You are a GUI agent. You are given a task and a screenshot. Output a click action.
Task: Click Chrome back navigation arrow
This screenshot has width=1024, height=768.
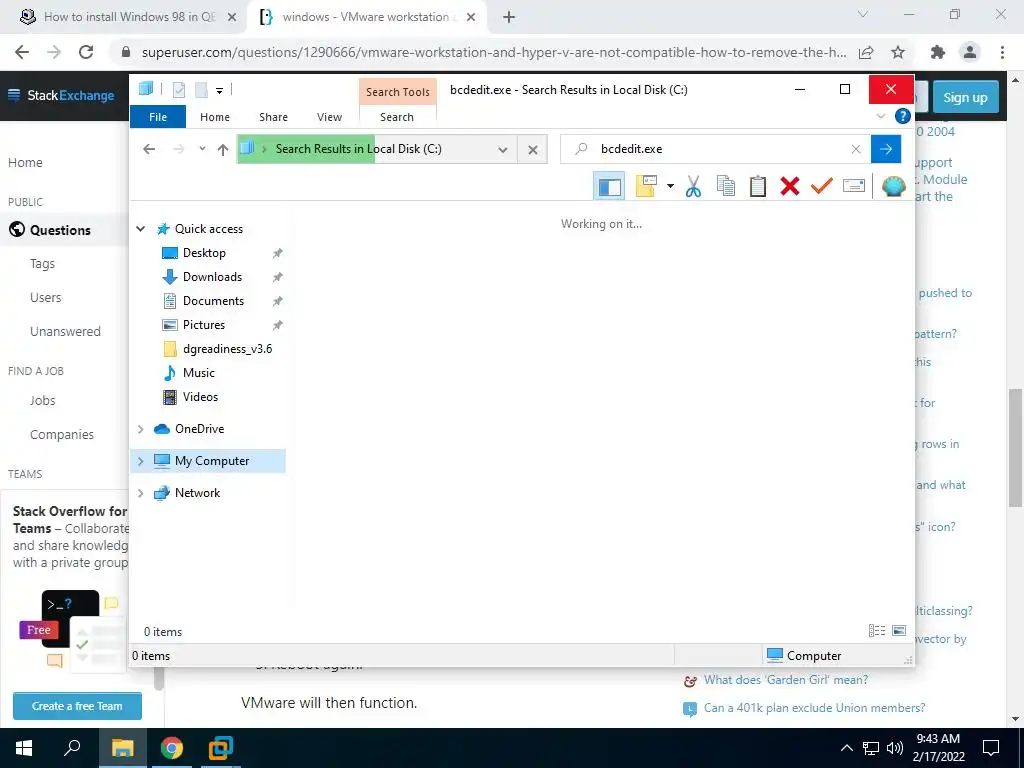click(22, 52)
